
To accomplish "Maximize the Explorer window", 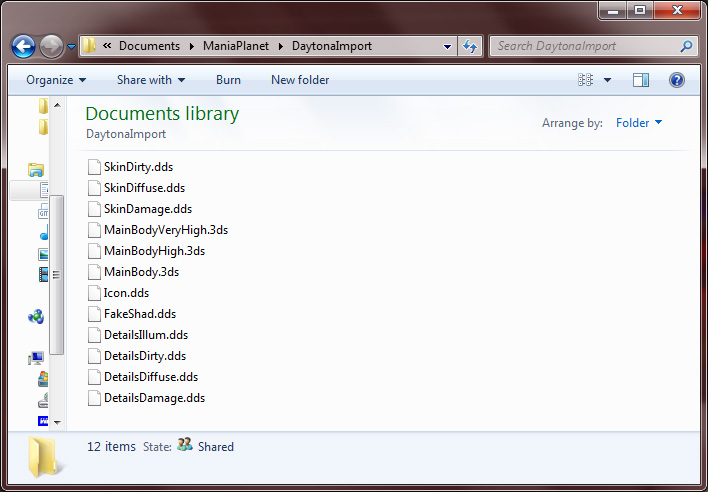I will click(x=640, y=10).
